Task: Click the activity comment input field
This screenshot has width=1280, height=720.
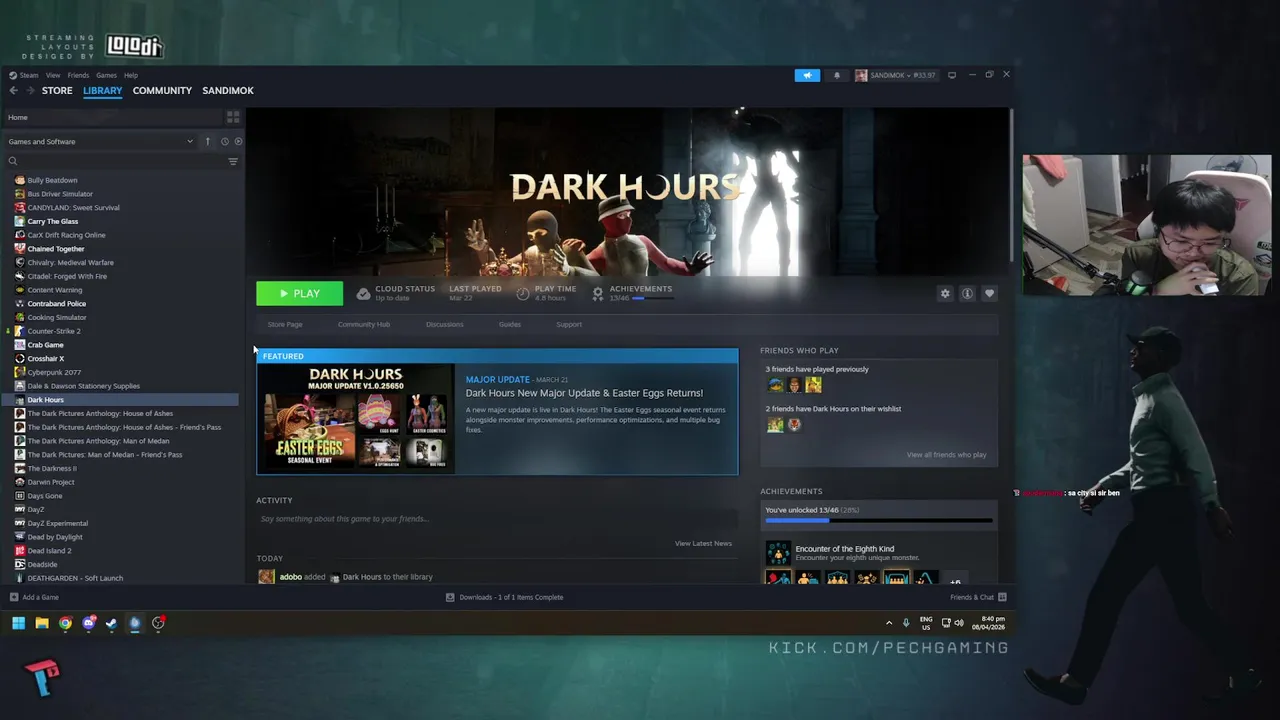Action: point(495,519)
